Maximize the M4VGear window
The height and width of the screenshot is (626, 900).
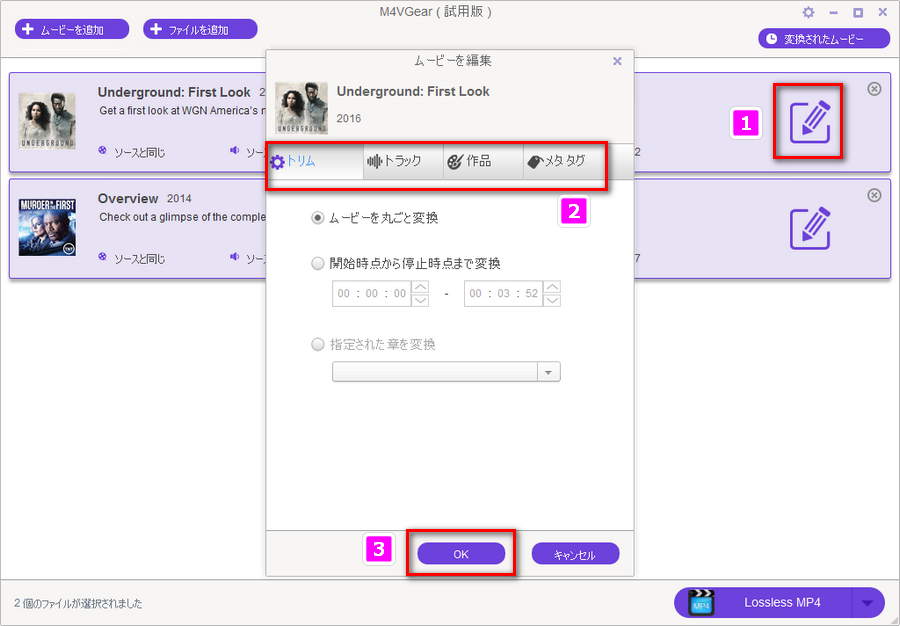858,12
